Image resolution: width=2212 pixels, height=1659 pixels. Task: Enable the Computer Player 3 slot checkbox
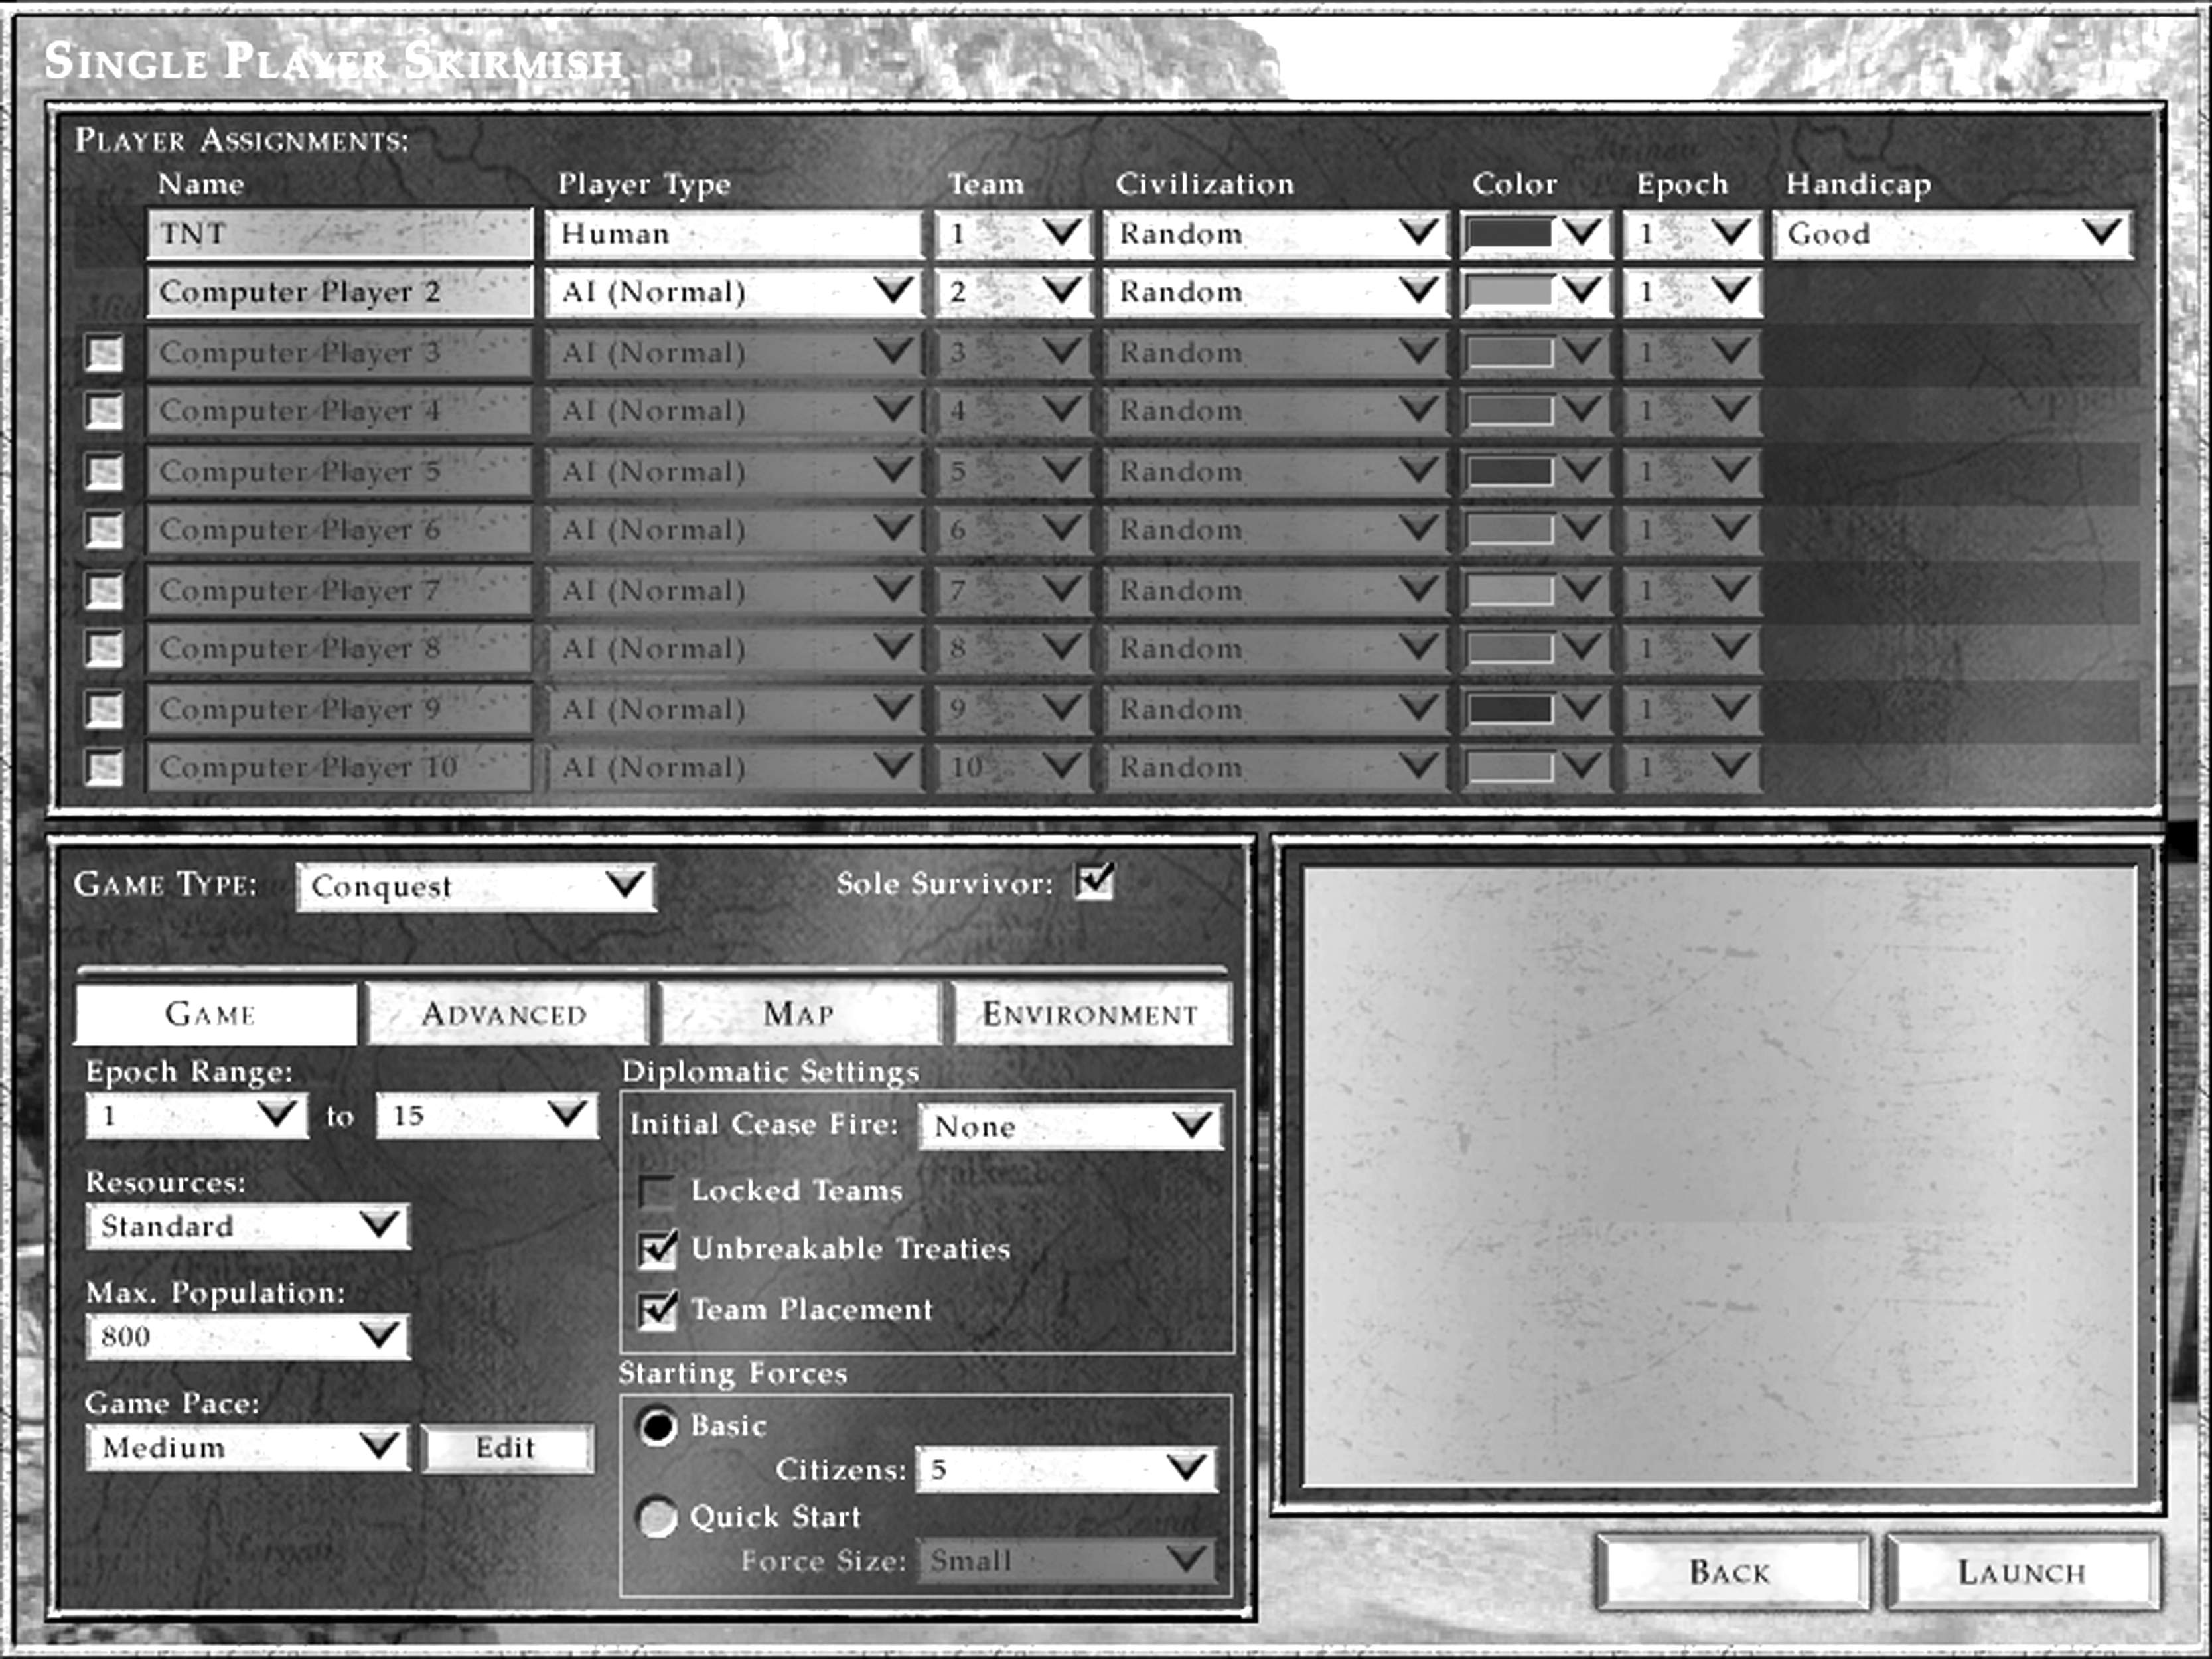[x=104, y=353]
